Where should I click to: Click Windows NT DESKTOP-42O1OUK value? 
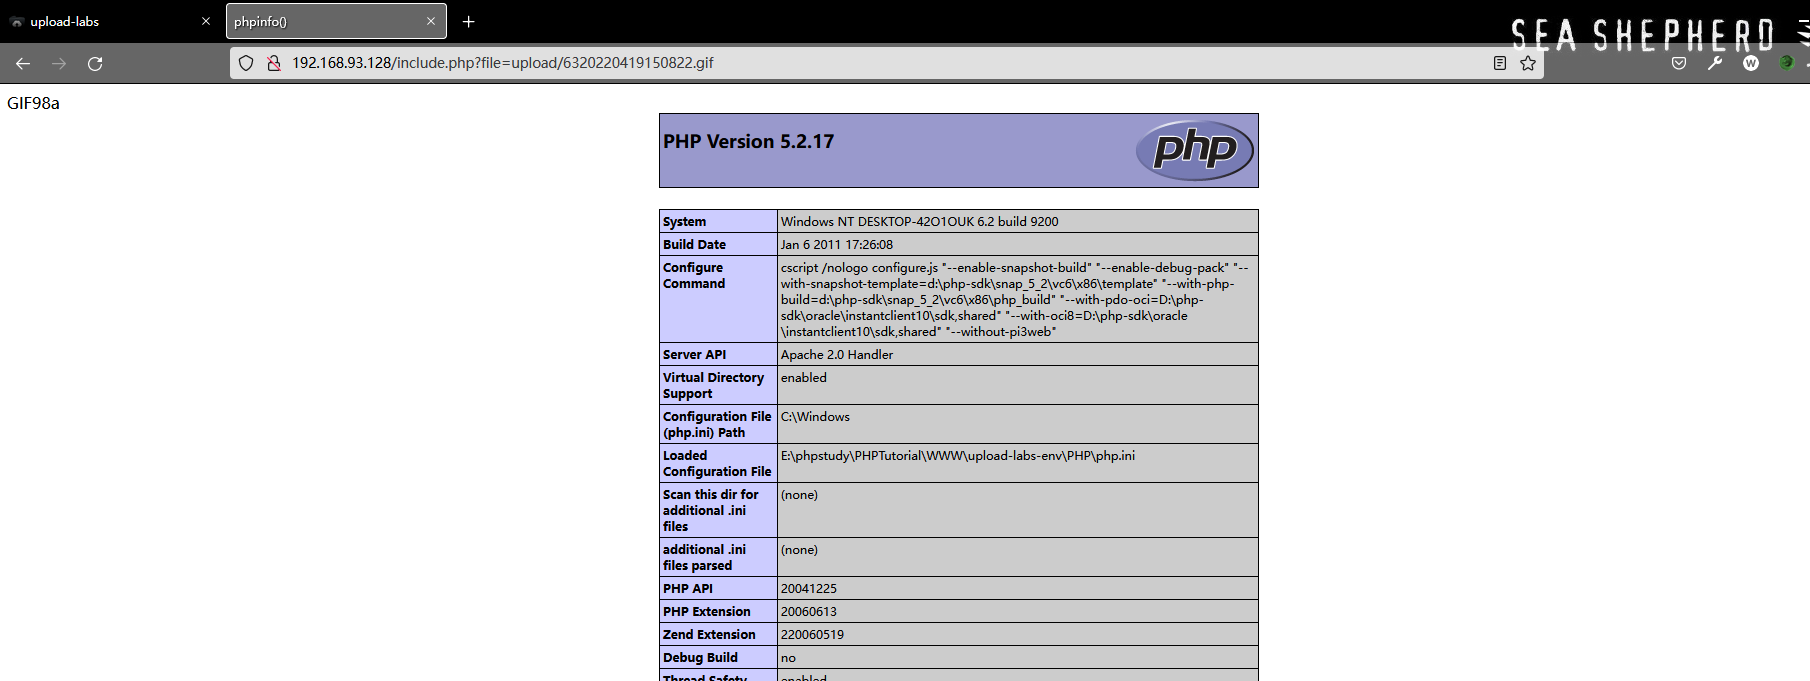point(919,222)
